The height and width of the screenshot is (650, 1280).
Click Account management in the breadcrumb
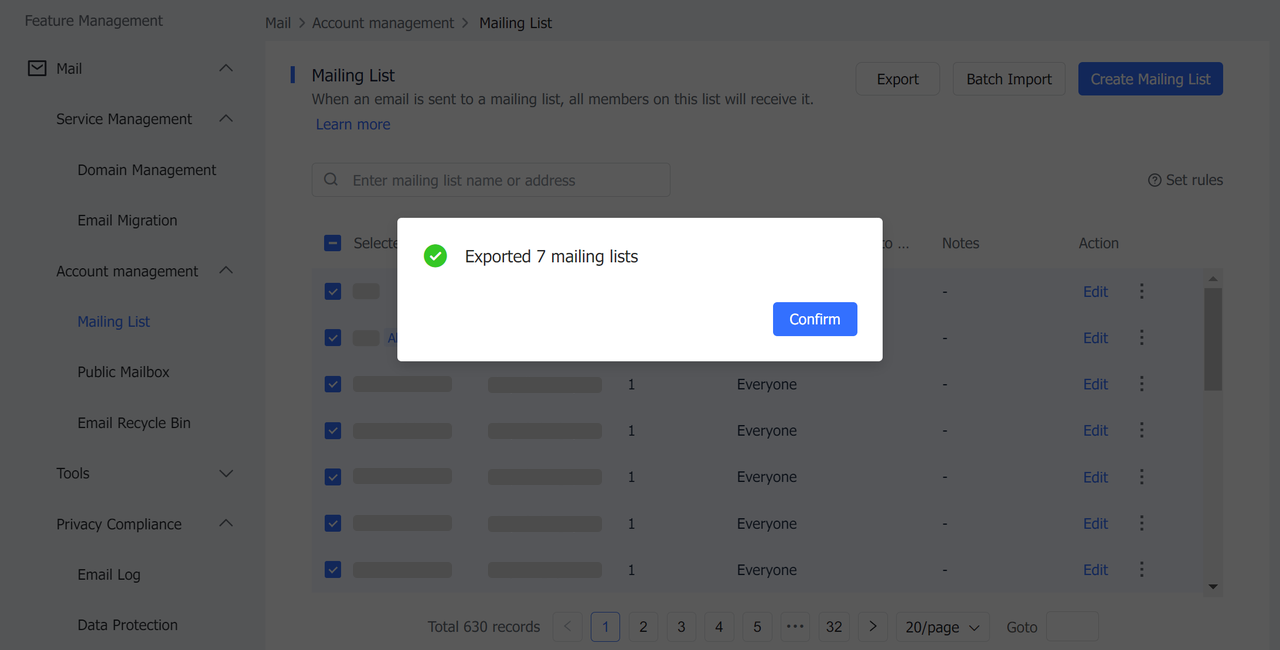tap(383, 22)
